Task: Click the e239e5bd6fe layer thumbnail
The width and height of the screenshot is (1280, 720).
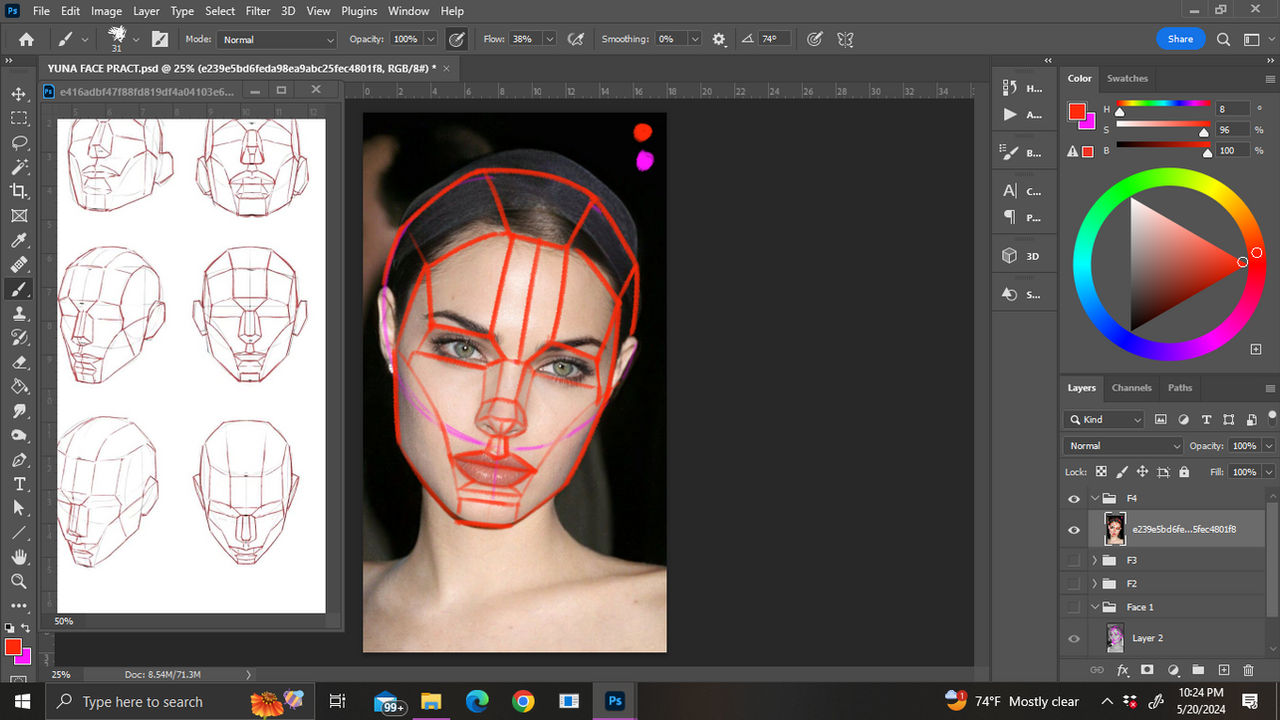Action: (1114, 529)
